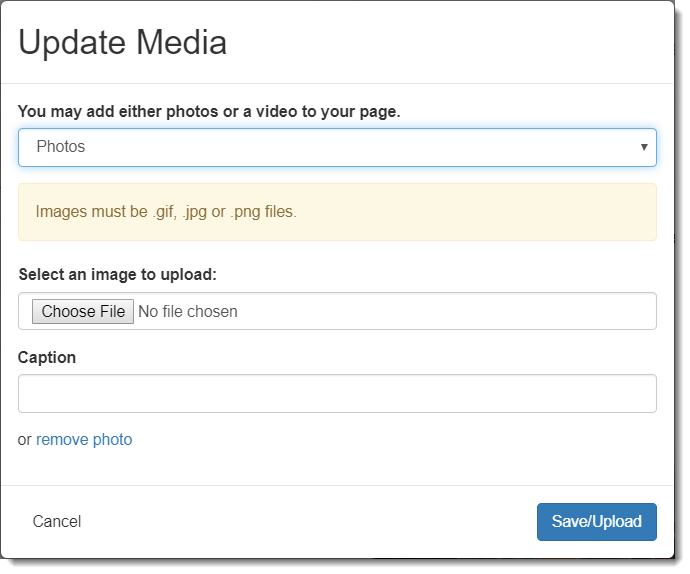Click the word 'or' before remove photo
This screenshot has width=690, height=574.
[25, 440]
